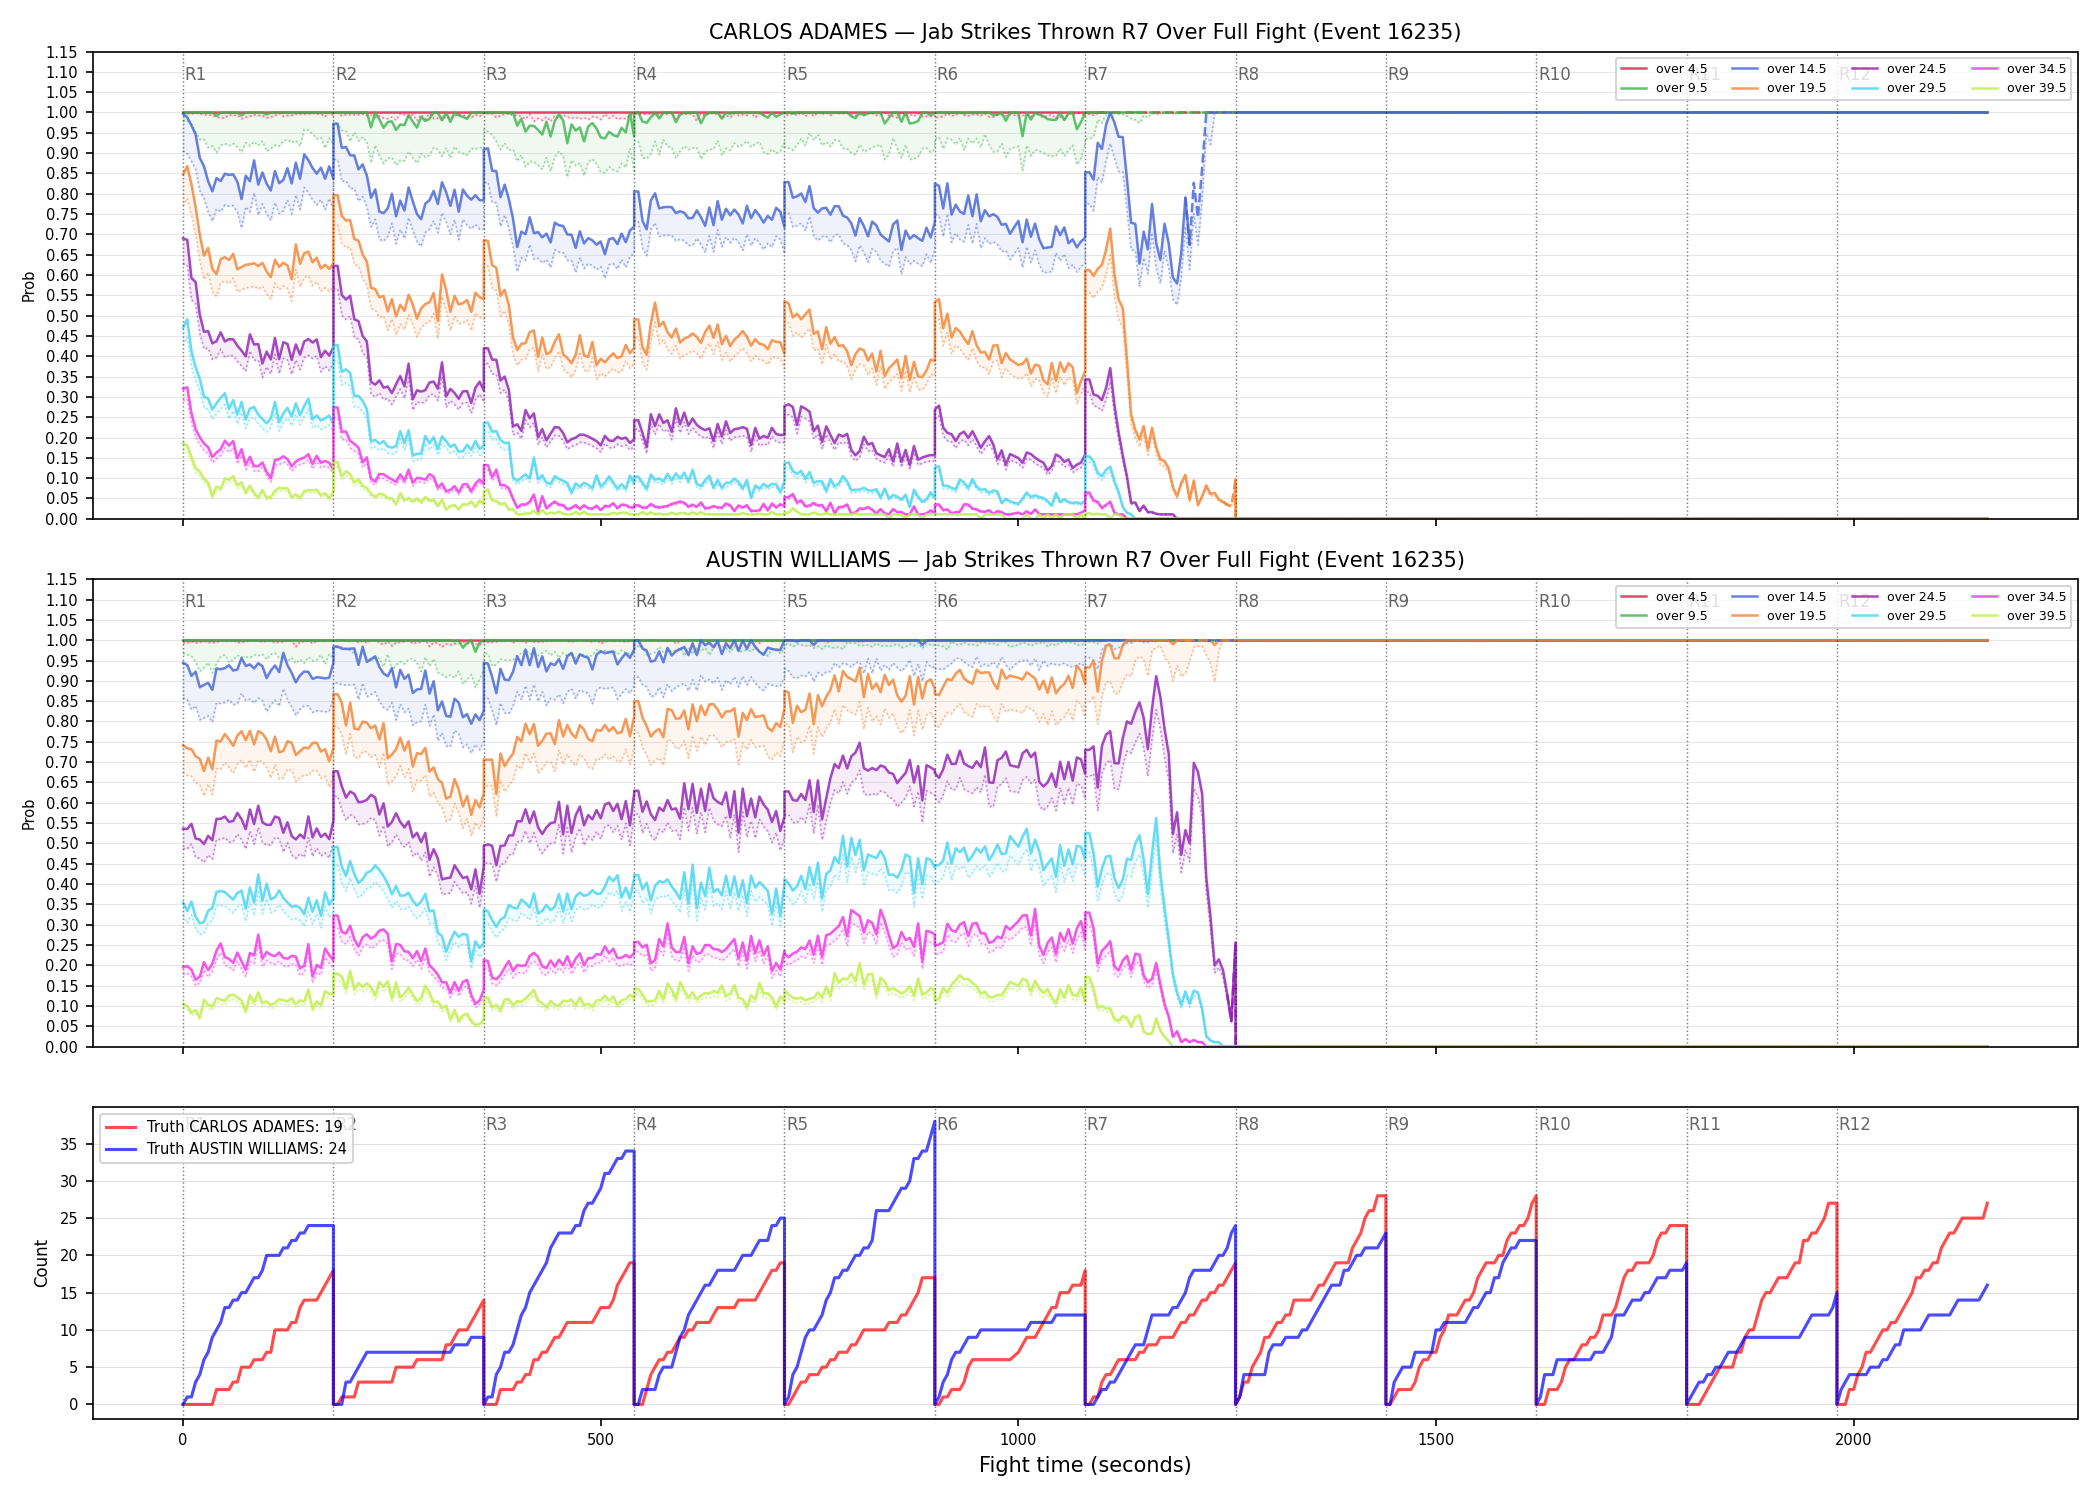The width and height of the screenshot is (2100, 1500).
Task: Click the AUSTIN WILLIAMS chart title
Action: click(1085, 560)
